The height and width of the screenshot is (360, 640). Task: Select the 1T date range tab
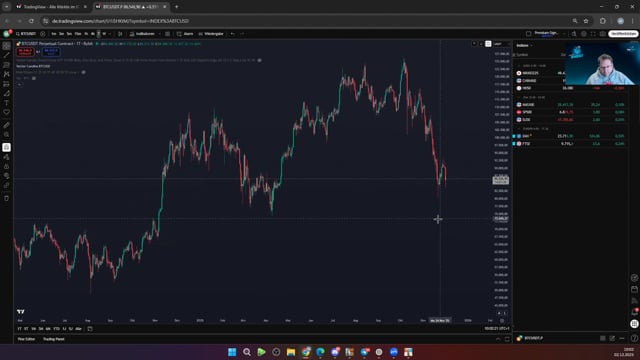click(19, 329)
